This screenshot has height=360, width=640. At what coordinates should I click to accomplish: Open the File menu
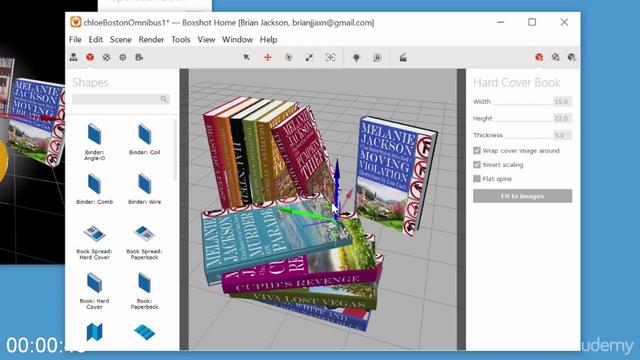pyautogui.click(x=75, y=40)
